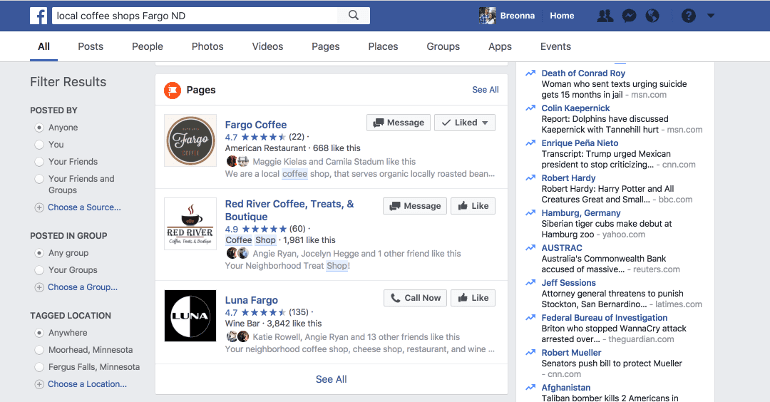770x402 pixels.
Task: Open the Help question mark icon
Action: pos(688,16)
